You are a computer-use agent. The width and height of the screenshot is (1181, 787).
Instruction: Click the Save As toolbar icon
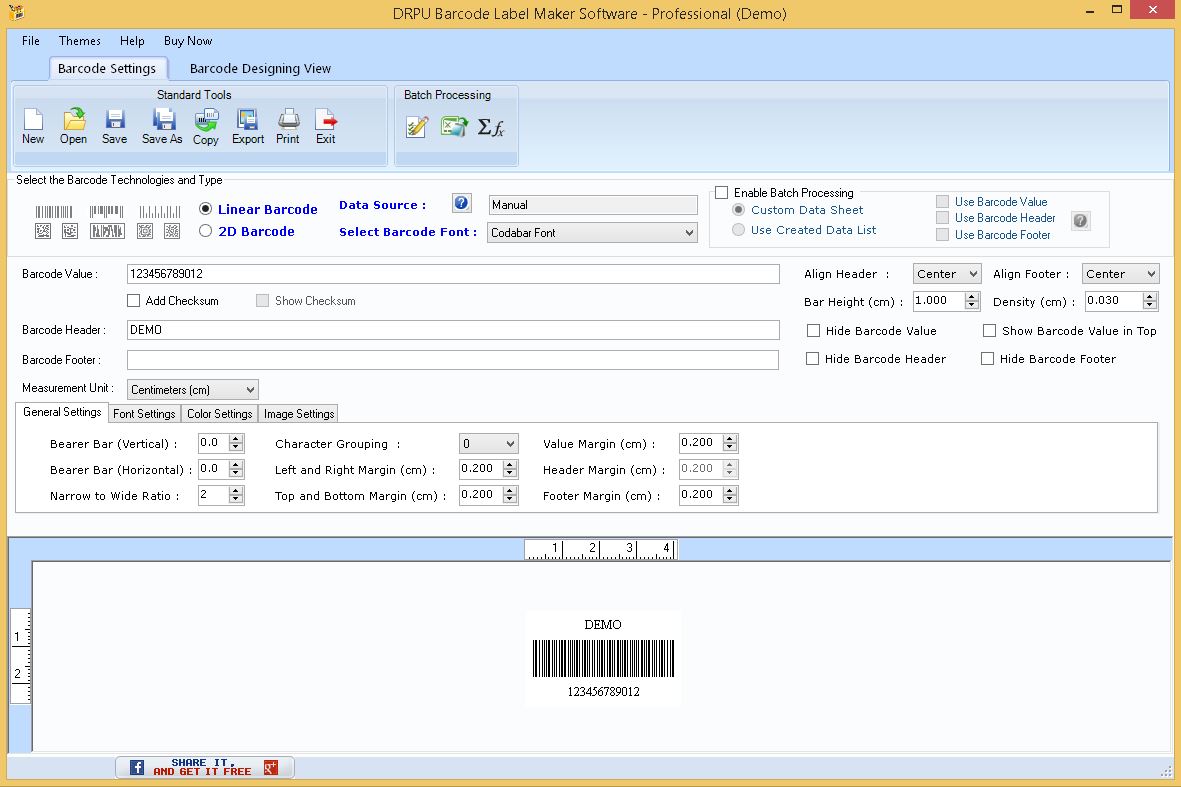162,126
